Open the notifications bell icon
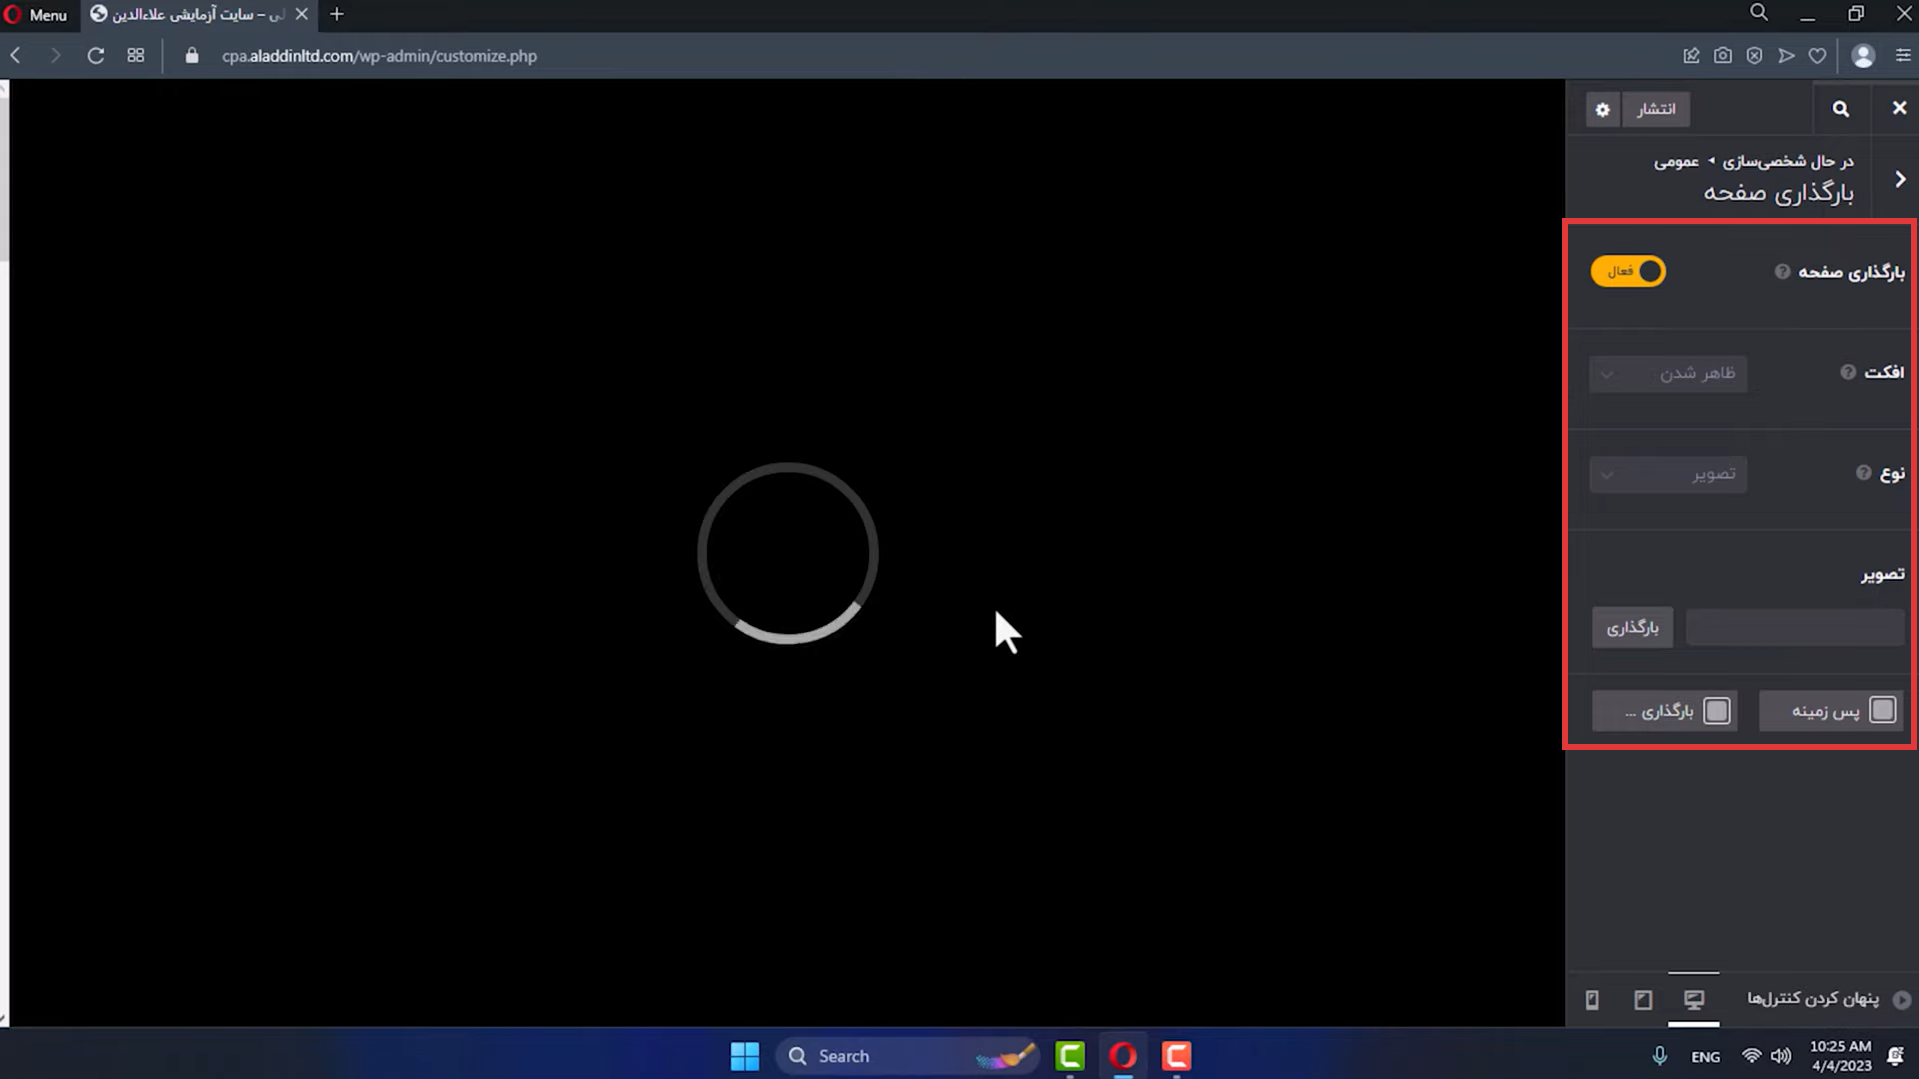Screen dimensions: 1919x1079 [1895, 1056]
